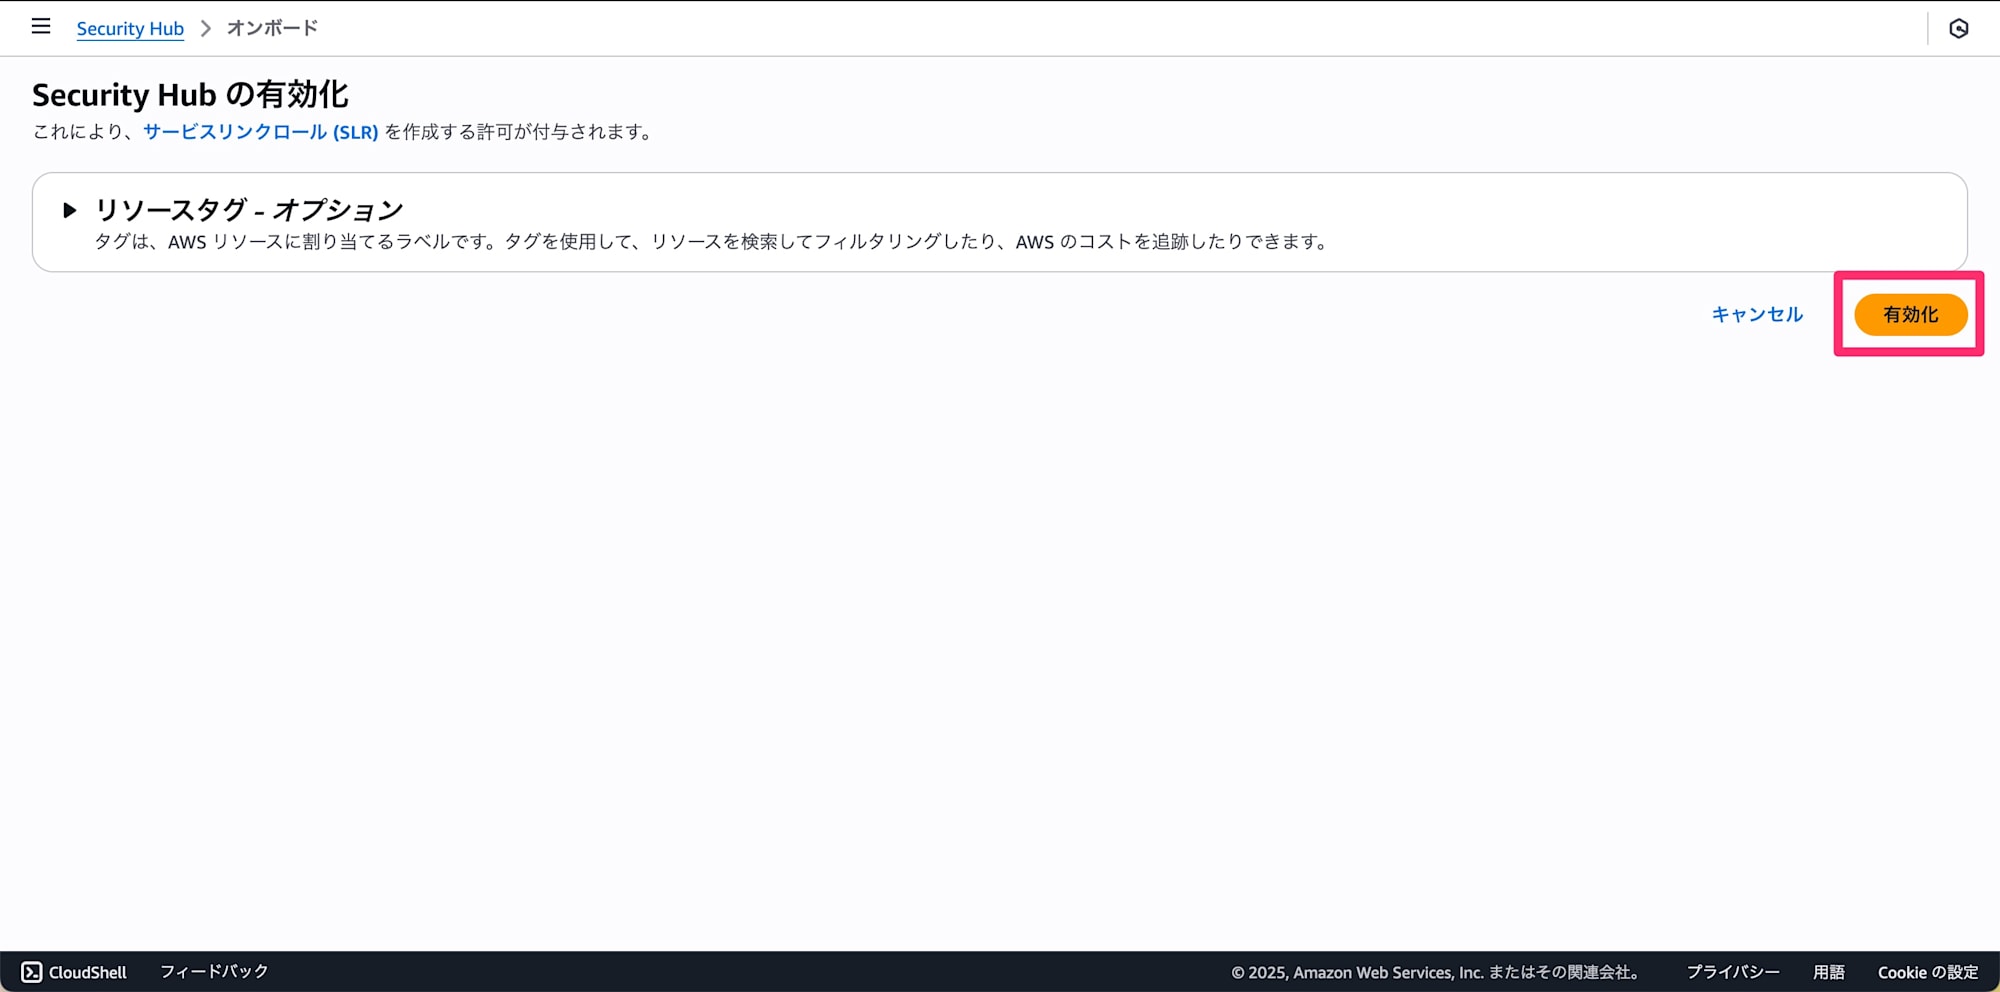Open the サービスリンクロール (SLR) link

260,132
